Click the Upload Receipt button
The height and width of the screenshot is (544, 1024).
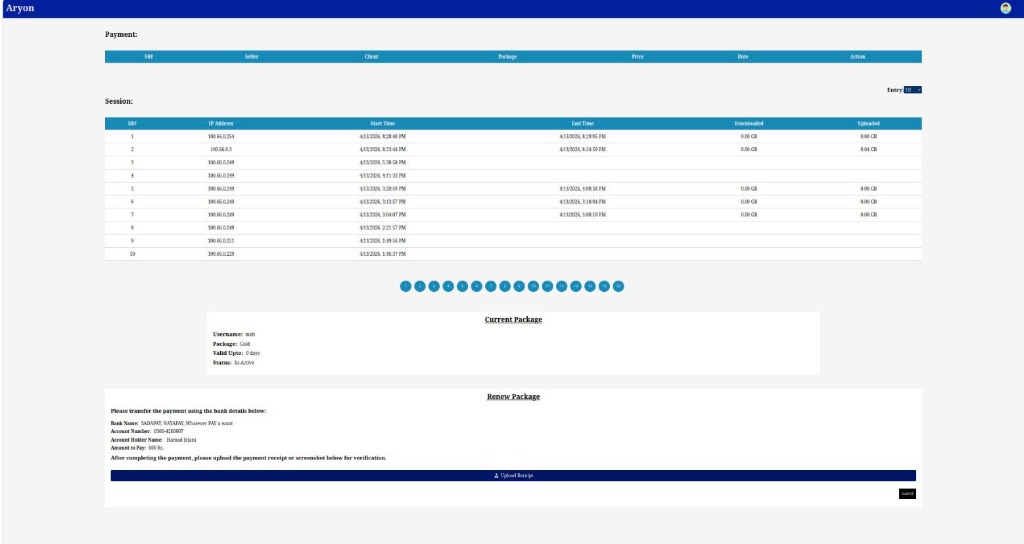[x=513, y=475]
